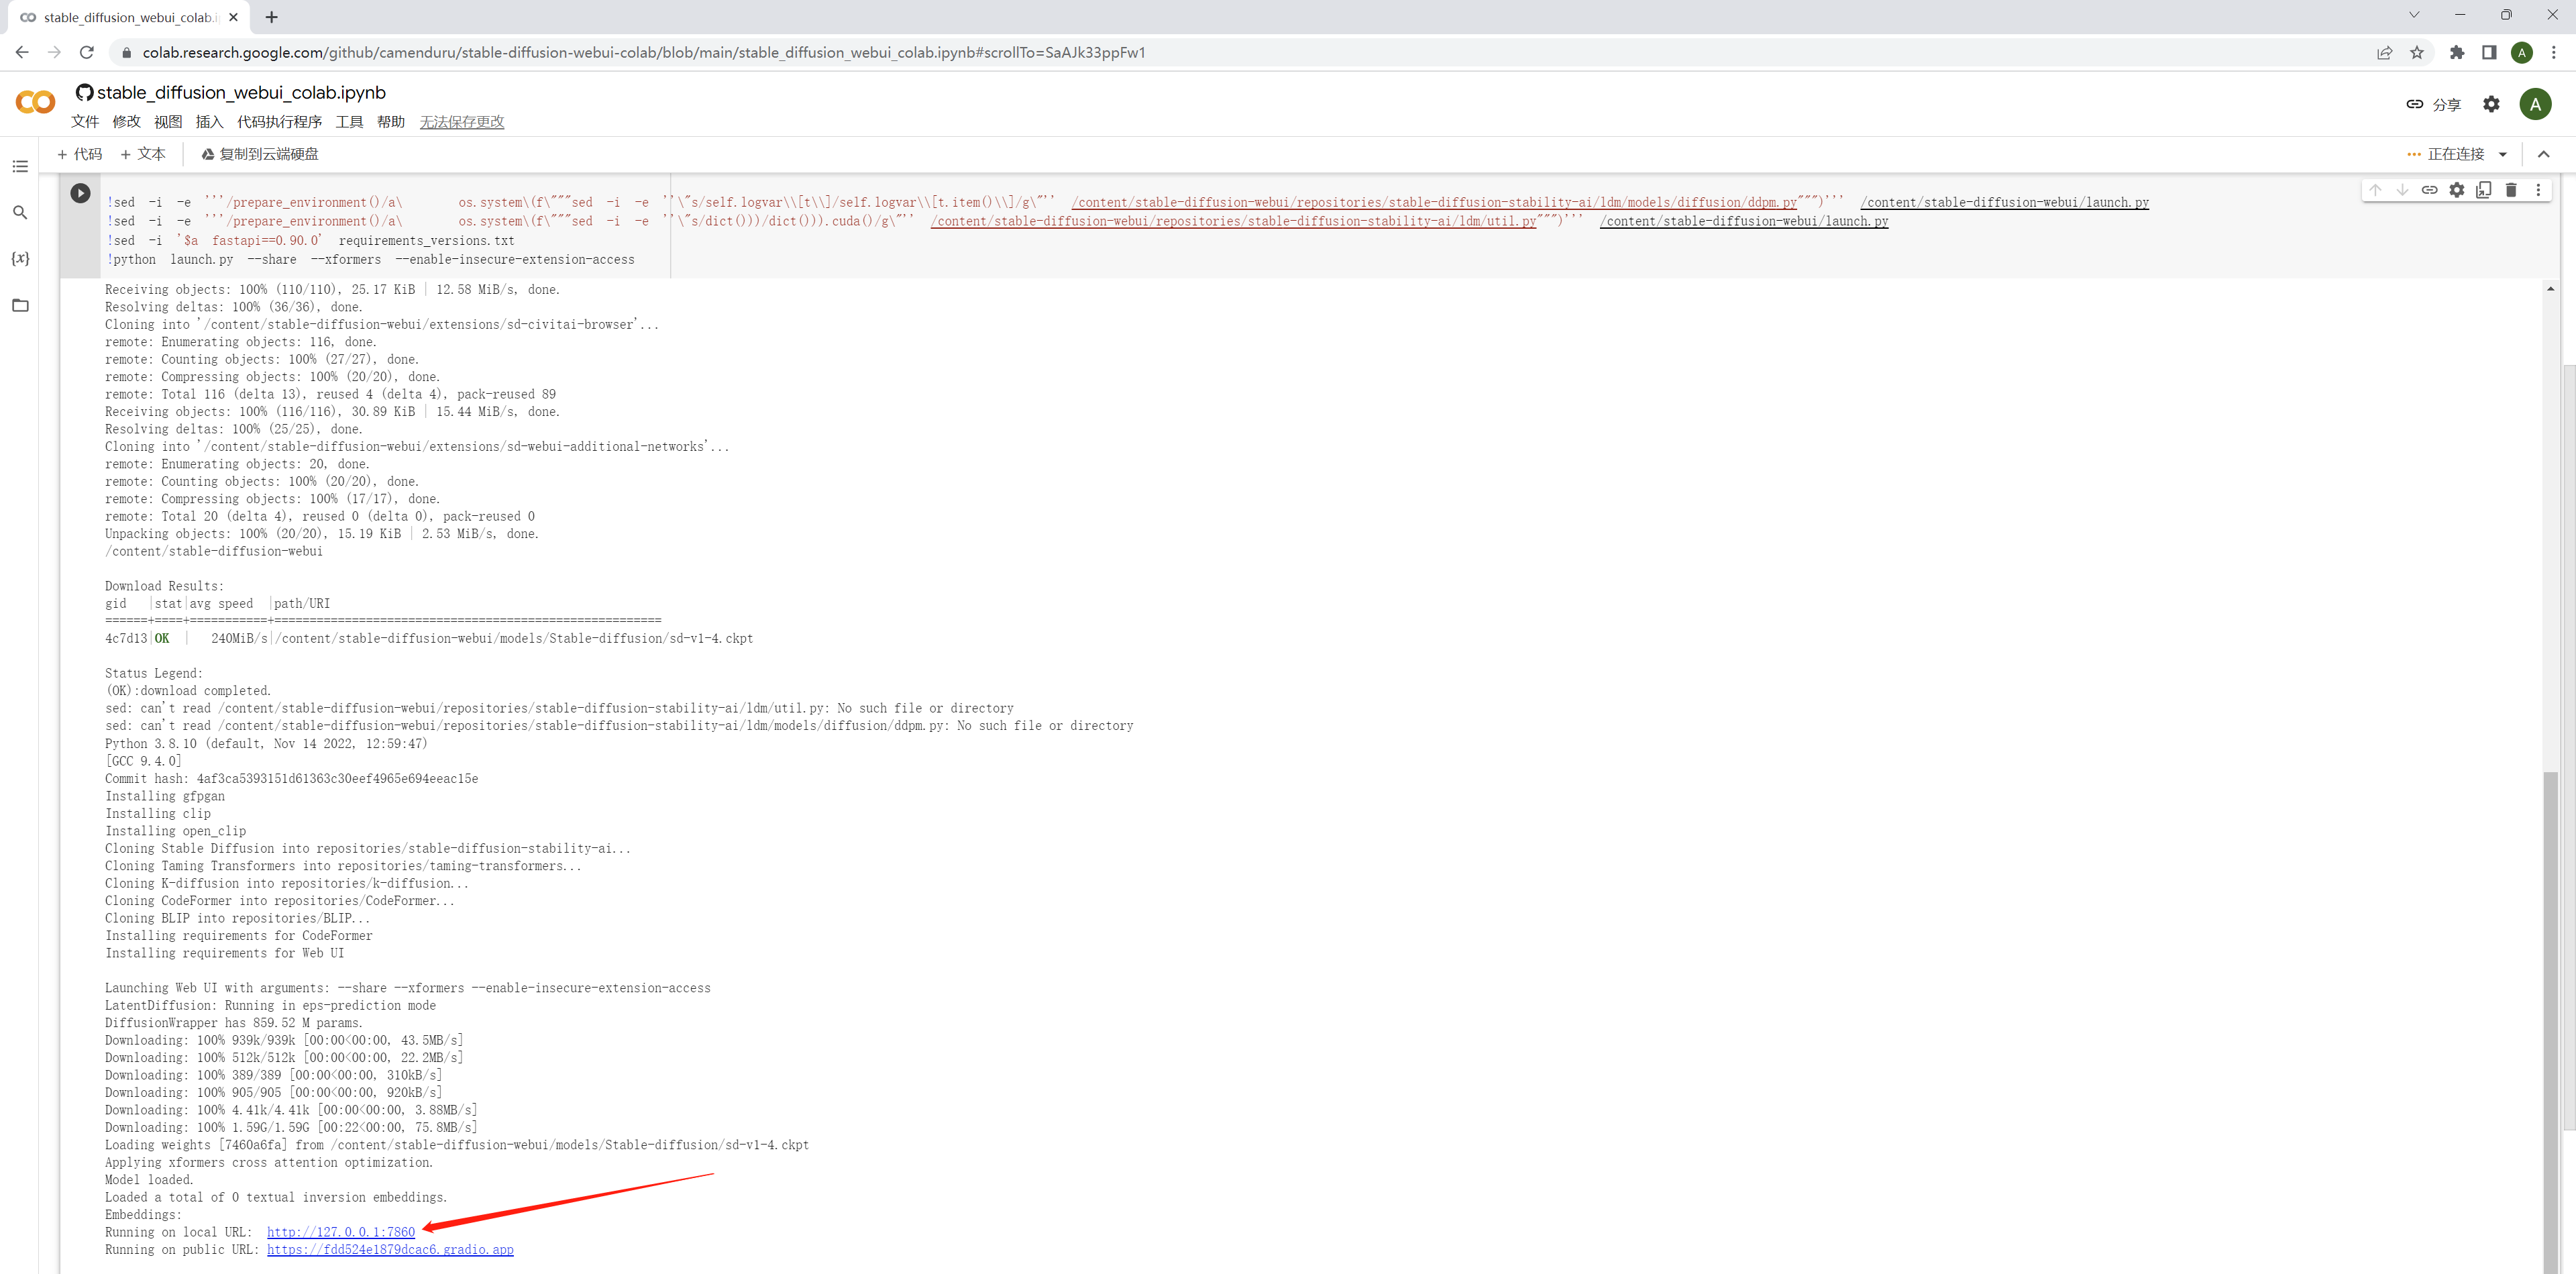Click the browser address bar

1240,52
